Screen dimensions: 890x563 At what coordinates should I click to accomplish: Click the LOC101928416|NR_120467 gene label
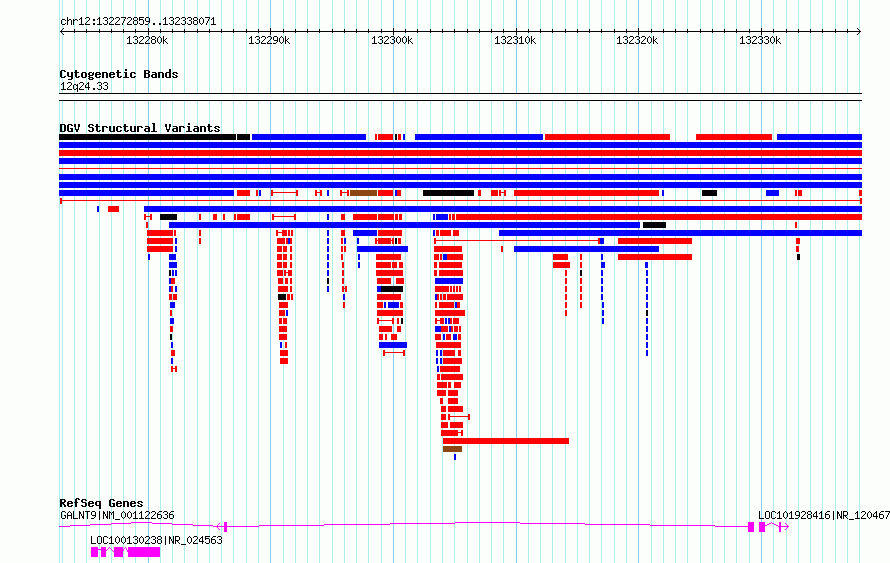824,515
